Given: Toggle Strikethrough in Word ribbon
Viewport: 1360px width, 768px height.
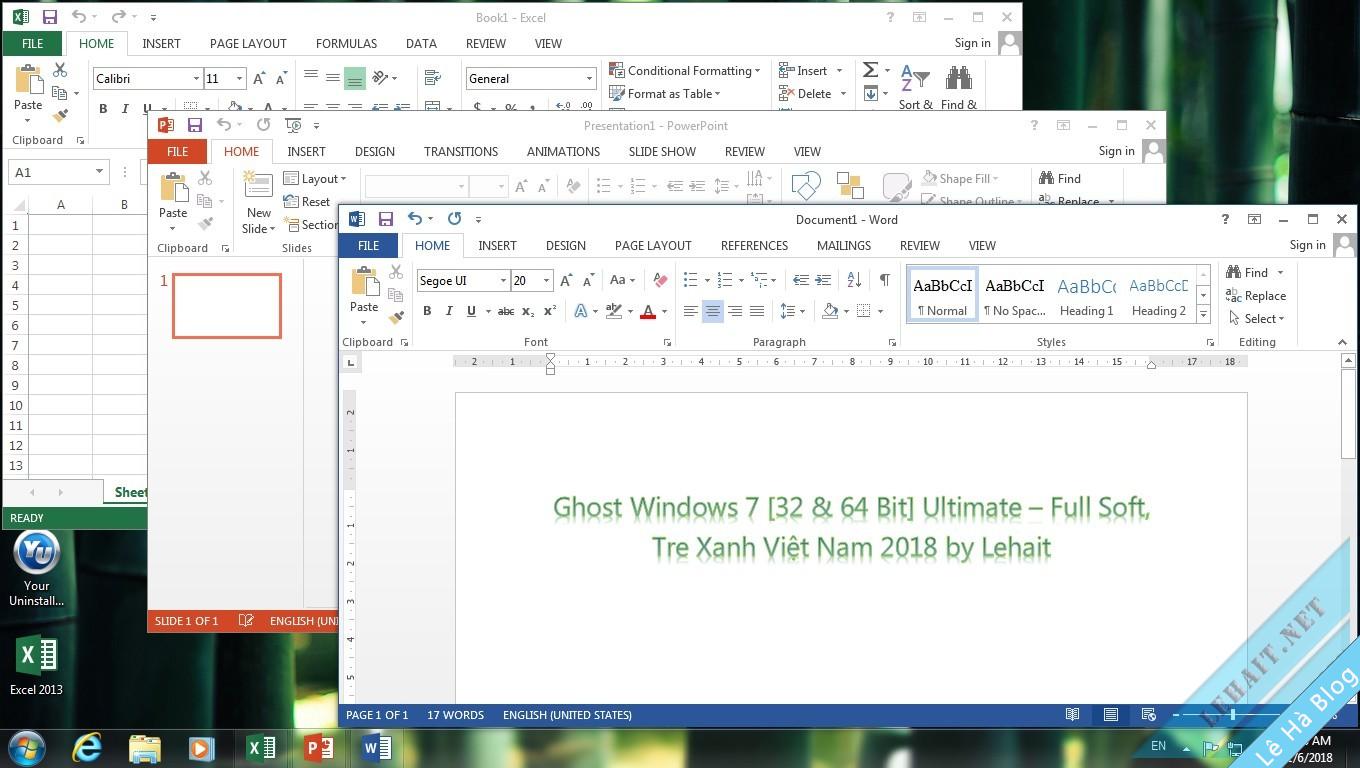Looking at the screenshot, I should coord(506,311).
